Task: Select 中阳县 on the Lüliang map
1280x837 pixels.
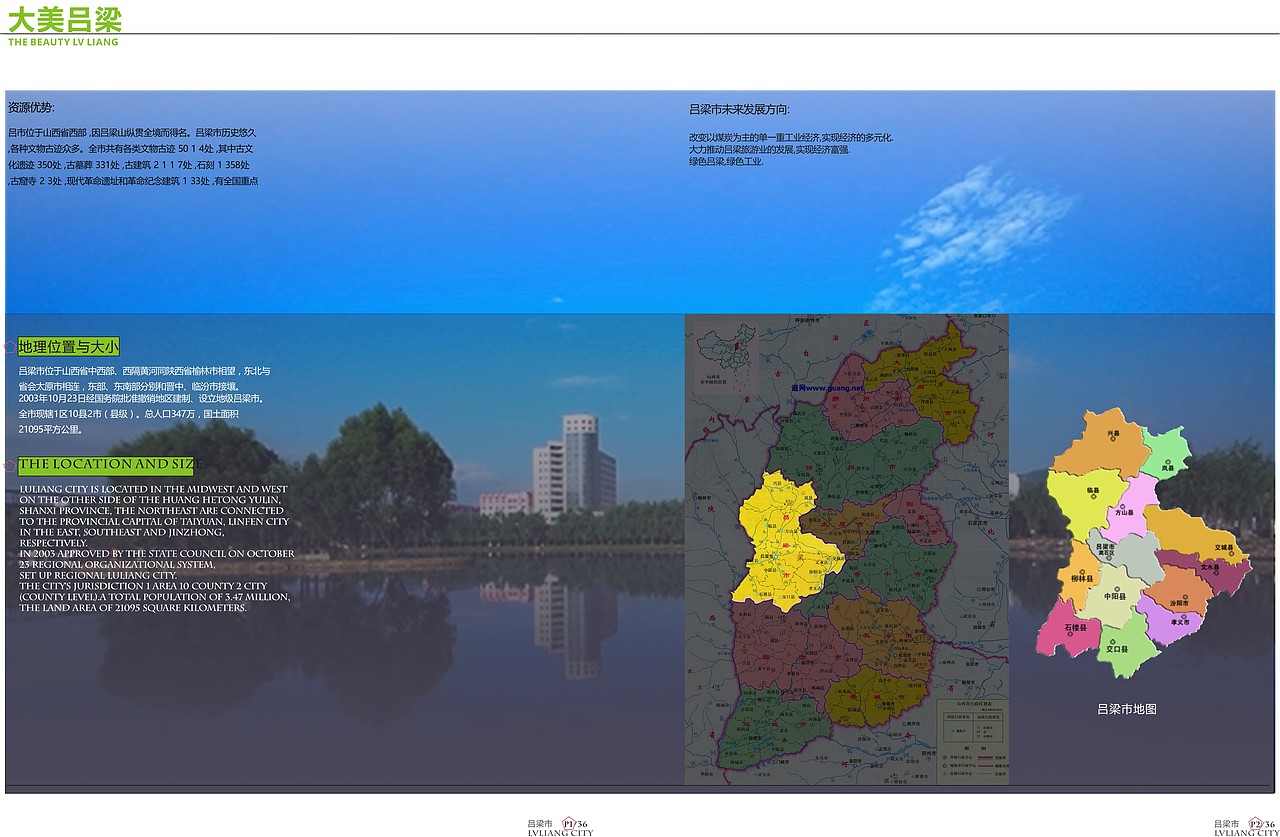Action: 1115,596
